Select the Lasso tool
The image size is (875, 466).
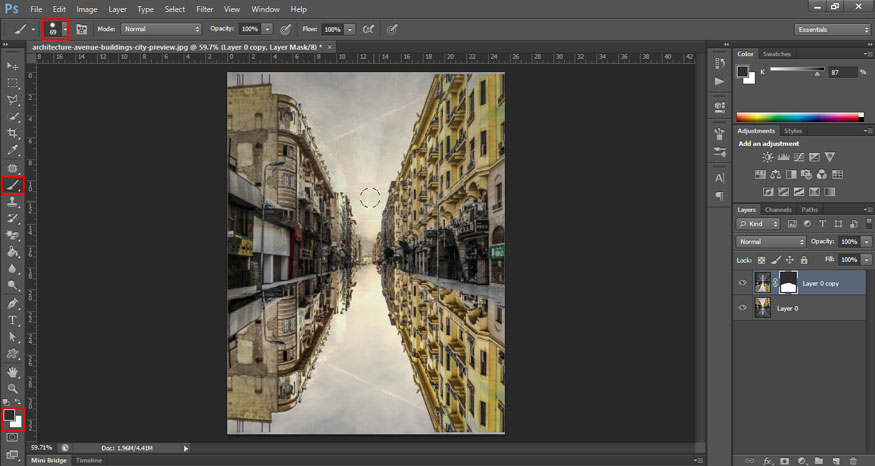(x=12, y=99)
